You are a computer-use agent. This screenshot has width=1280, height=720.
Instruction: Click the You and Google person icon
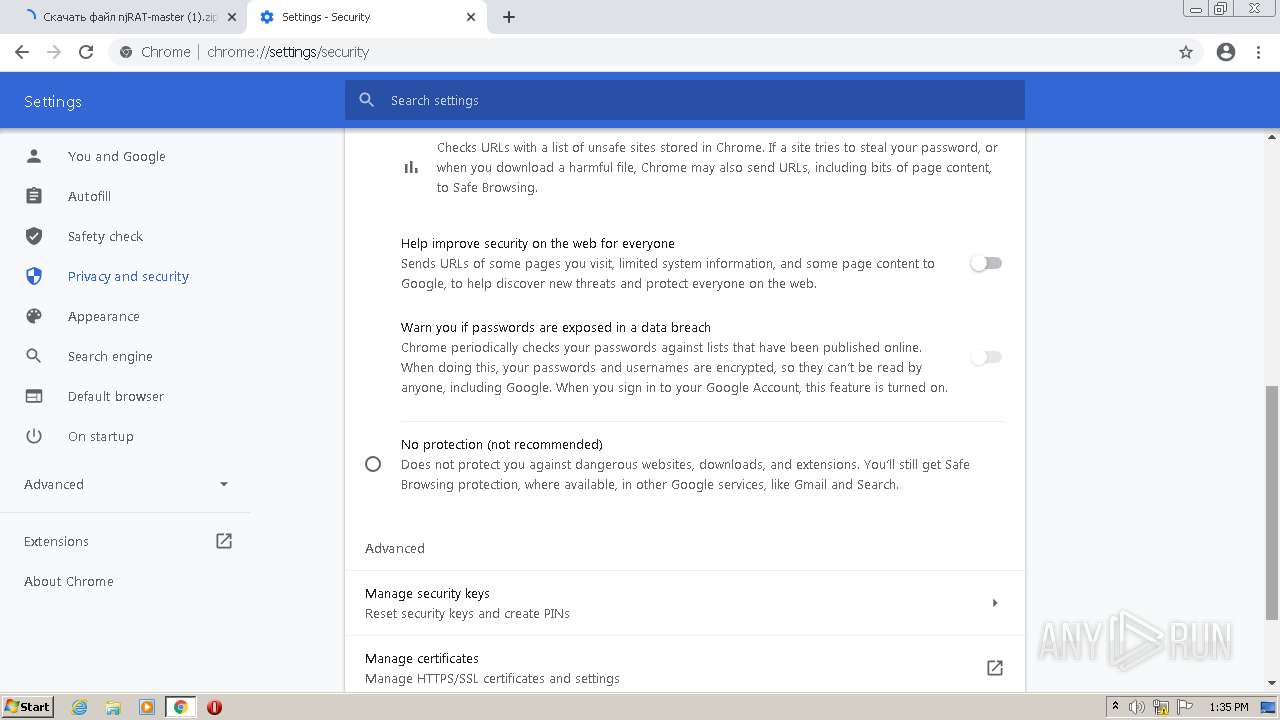pos(34,156)
